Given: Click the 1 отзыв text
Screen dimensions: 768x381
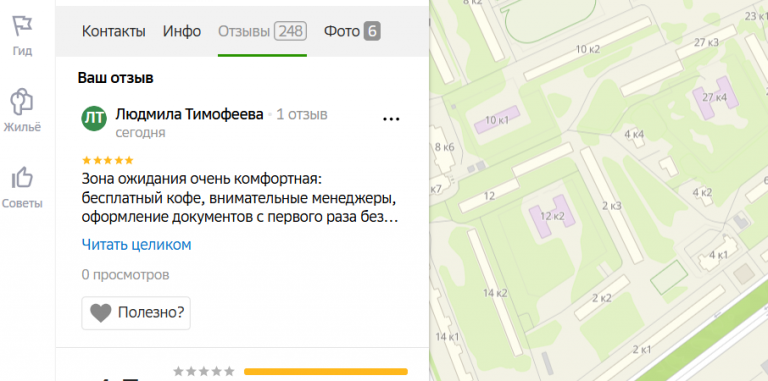Looking at the screenshot, I should [302, 115].
